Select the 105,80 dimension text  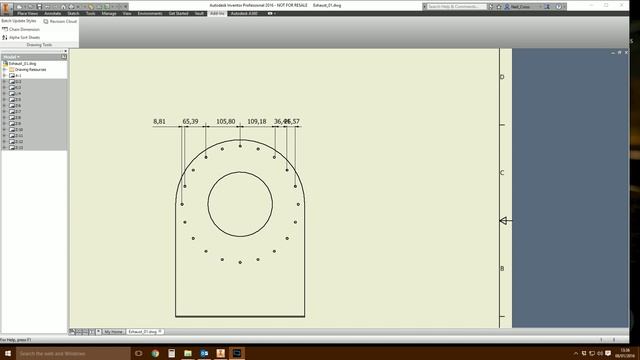[x=226, y=121]
